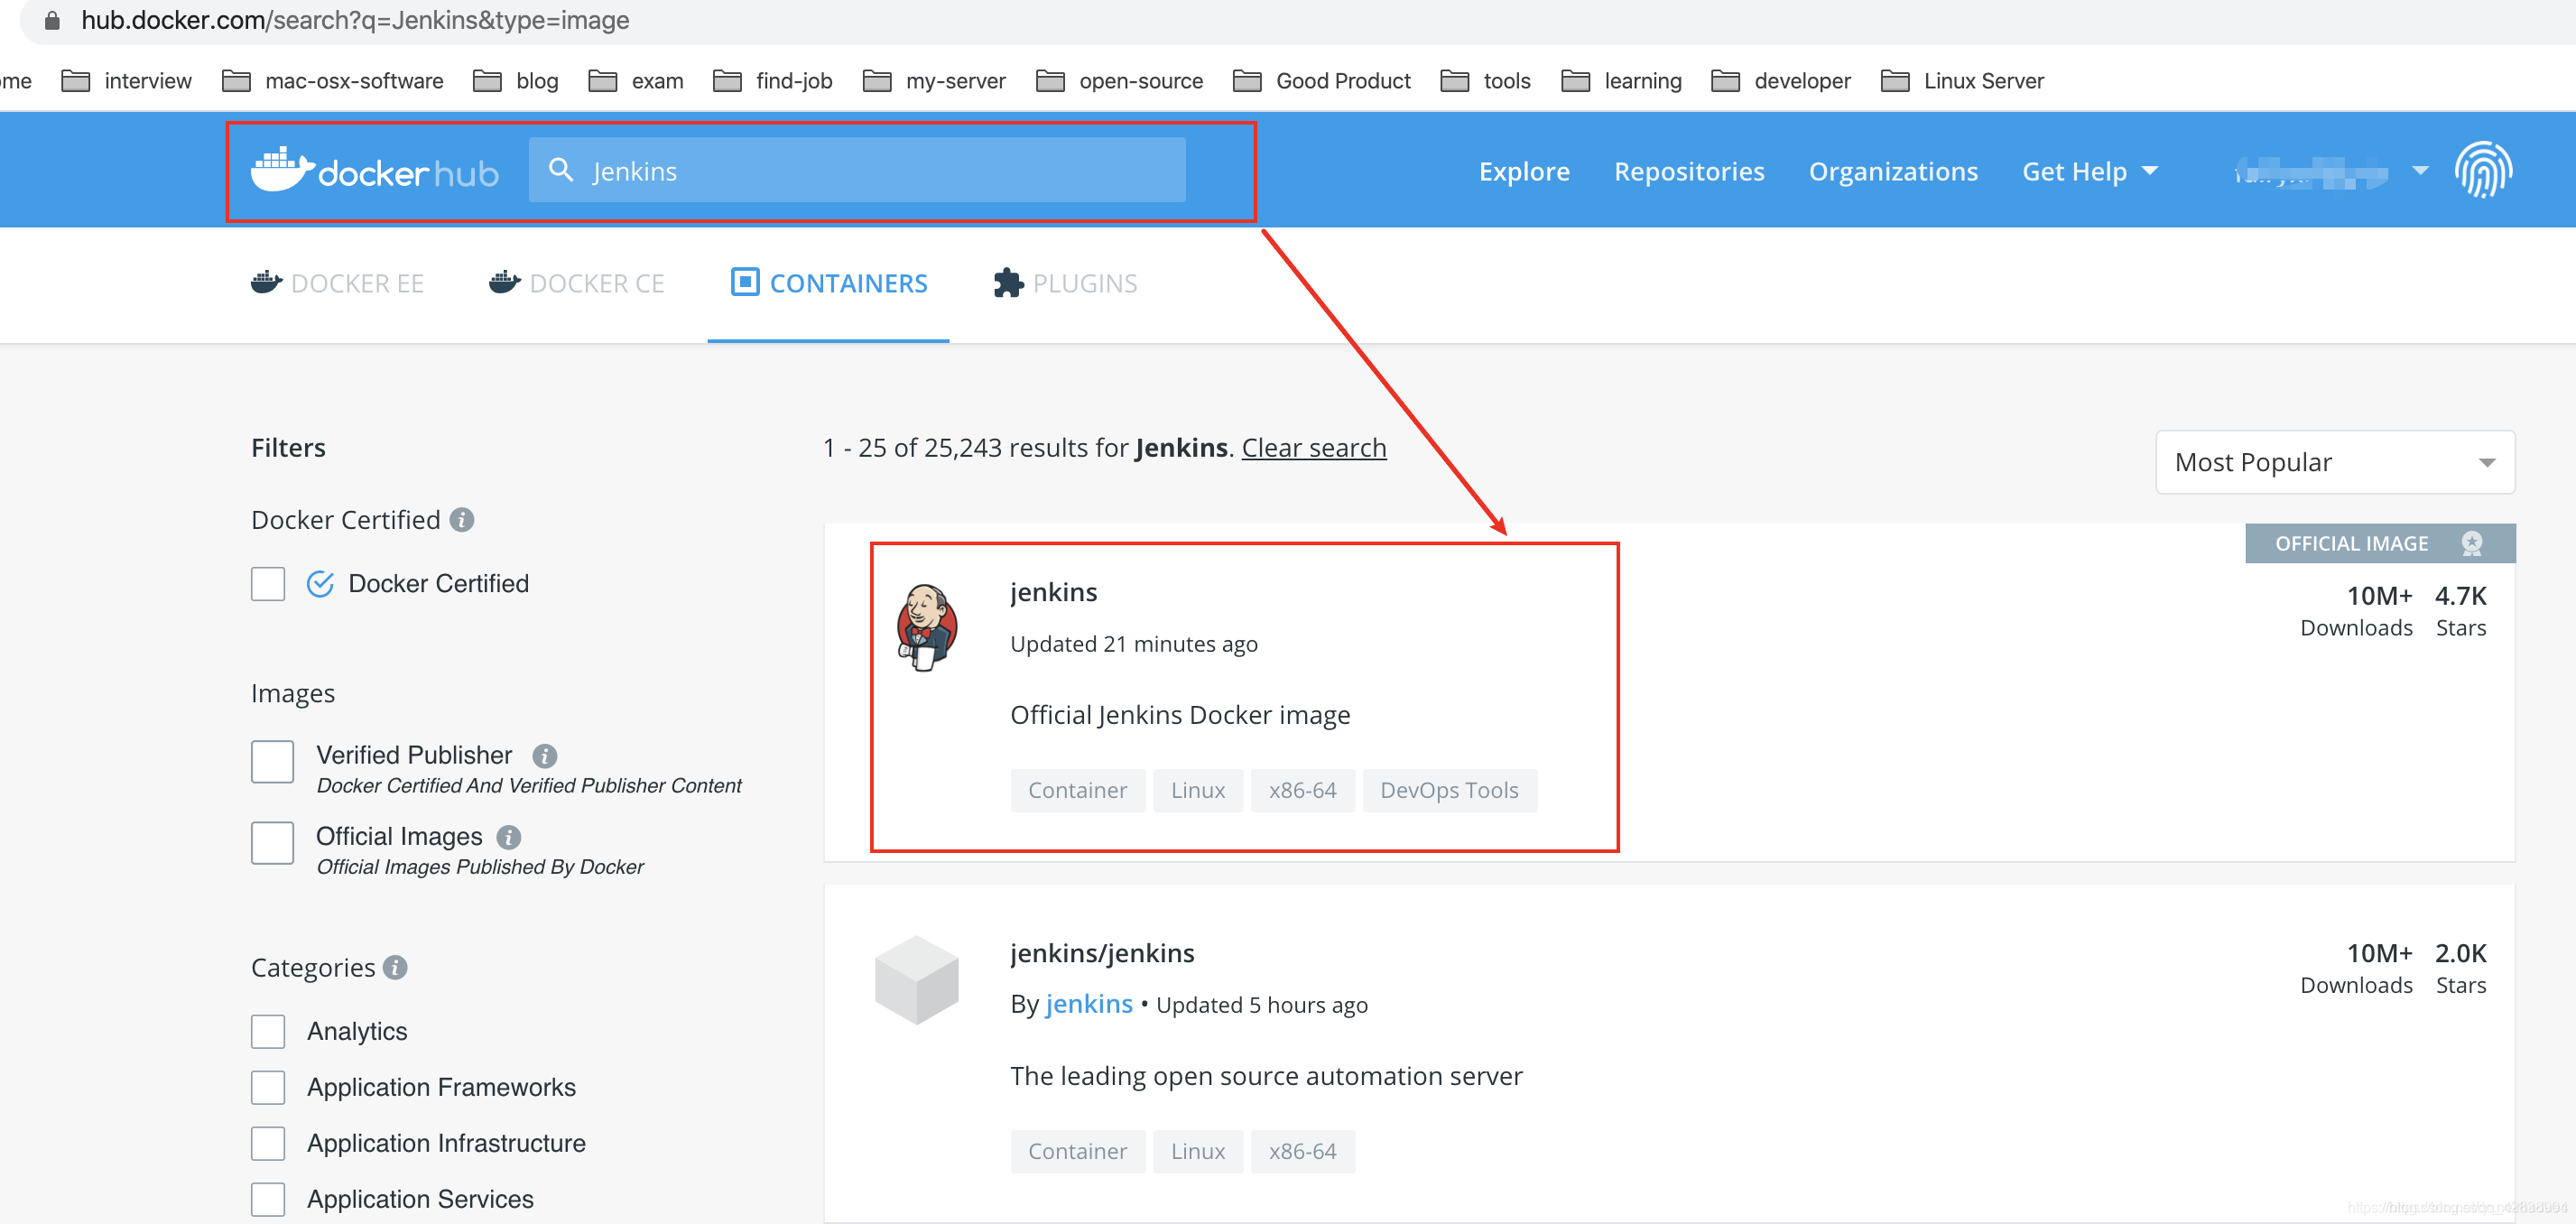Click the lock icon in address bar
Viewport: 2576px width, 1224px height.
point(52,20)
